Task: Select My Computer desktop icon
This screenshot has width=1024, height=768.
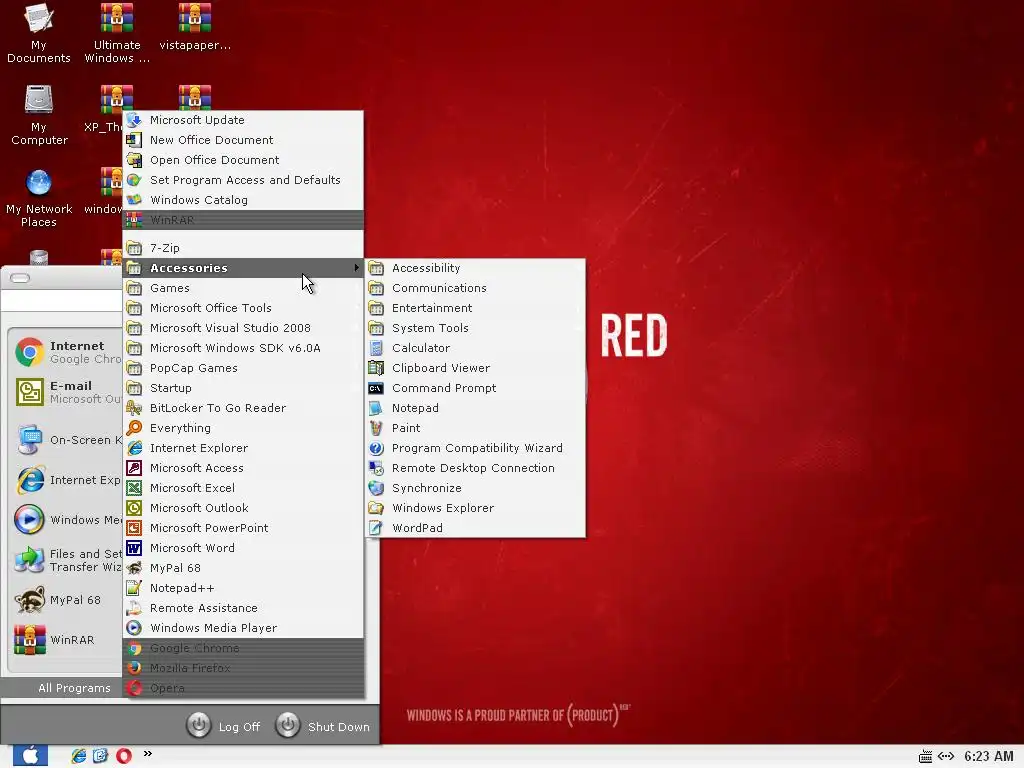Action: pyautogui.click(x=39, y=115)
